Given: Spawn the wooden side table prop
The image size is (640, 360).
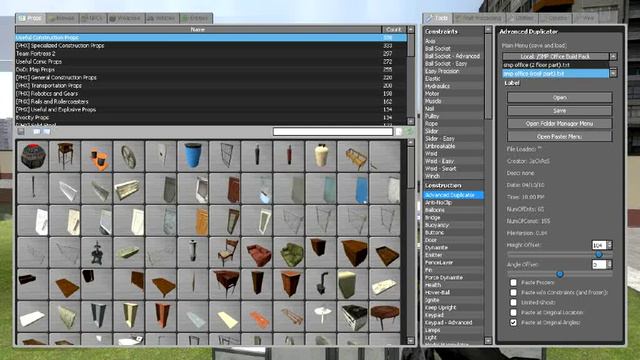Looking at the screenshot, I should [x=65, y=156].
